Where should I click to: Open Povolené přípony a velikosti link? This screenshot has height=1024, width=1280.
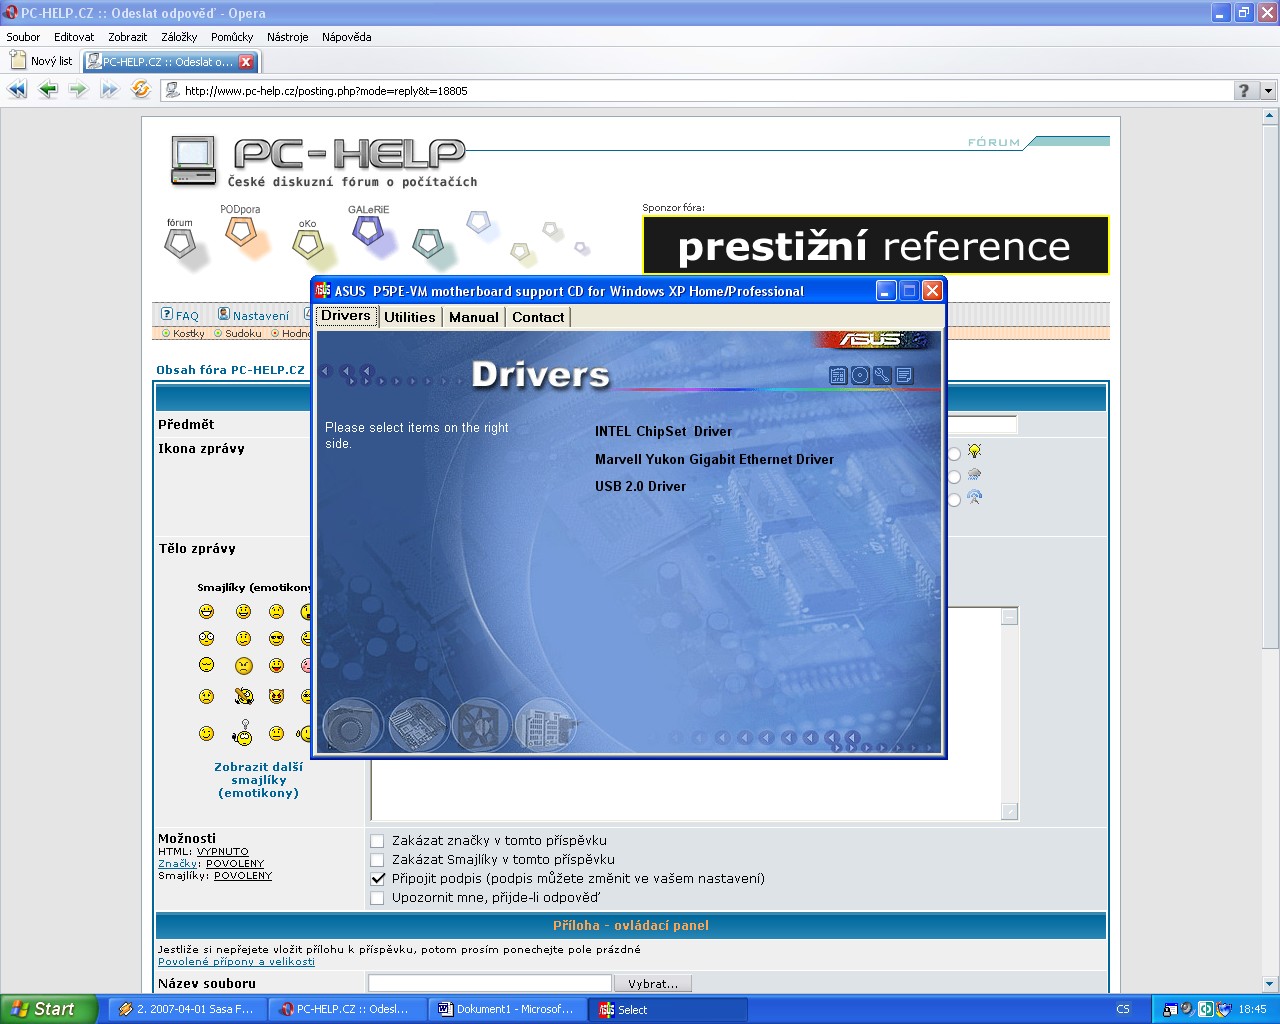236,962
